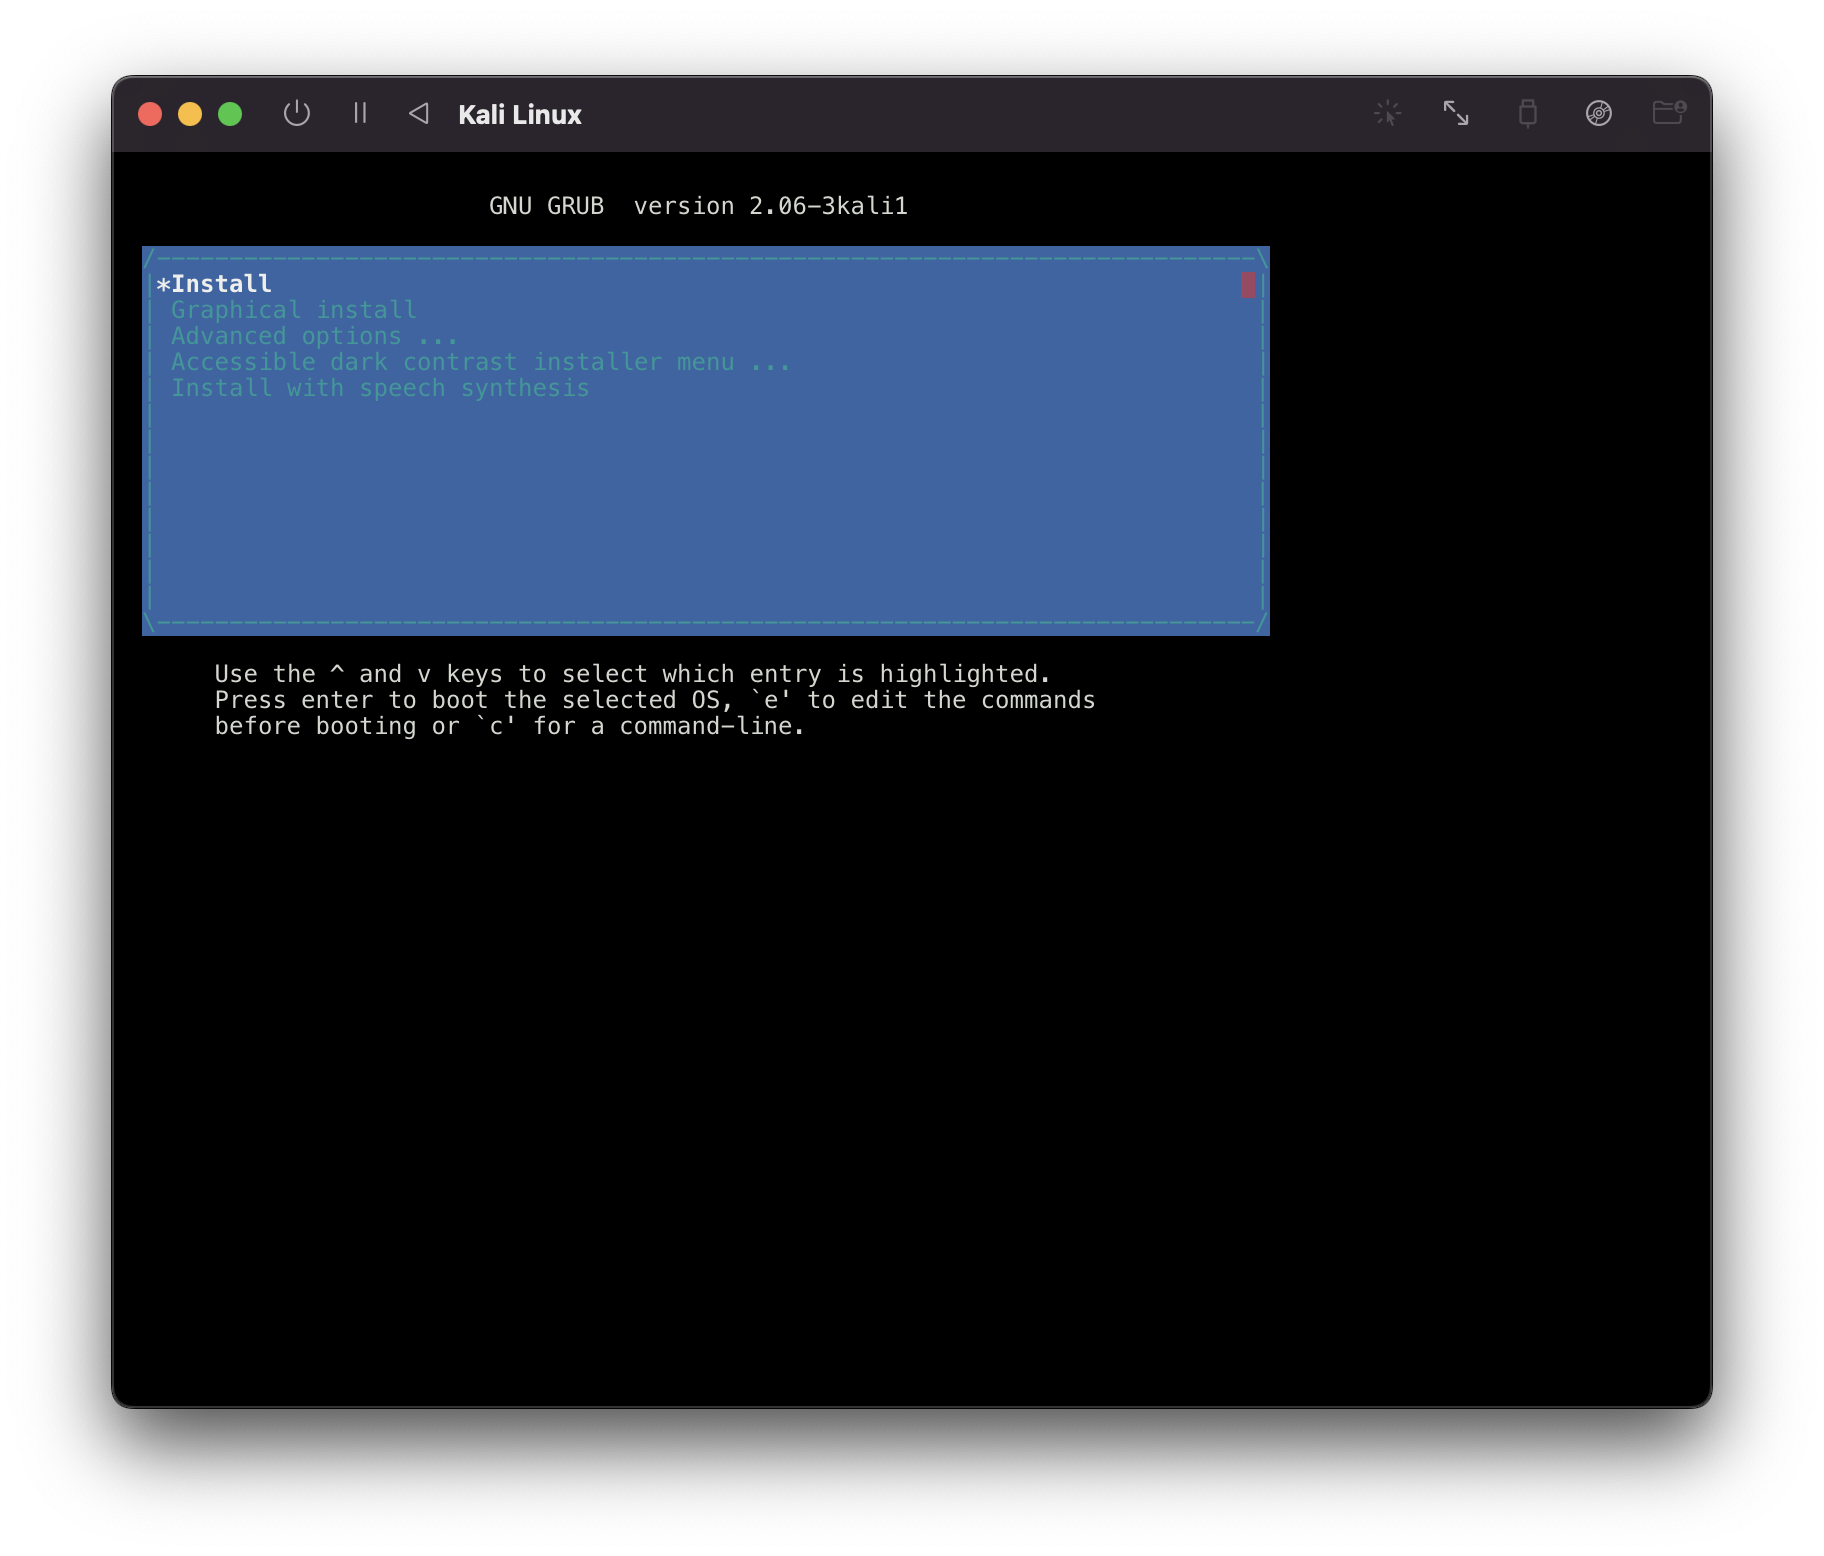
Task: Click the boot instructions help text
Action: click(655, 700)
